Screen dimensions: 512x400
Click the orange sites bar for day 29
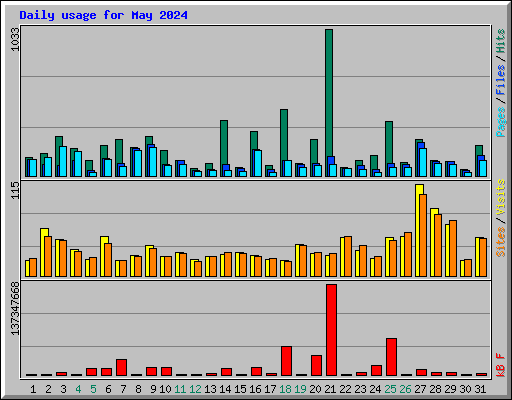453,248
